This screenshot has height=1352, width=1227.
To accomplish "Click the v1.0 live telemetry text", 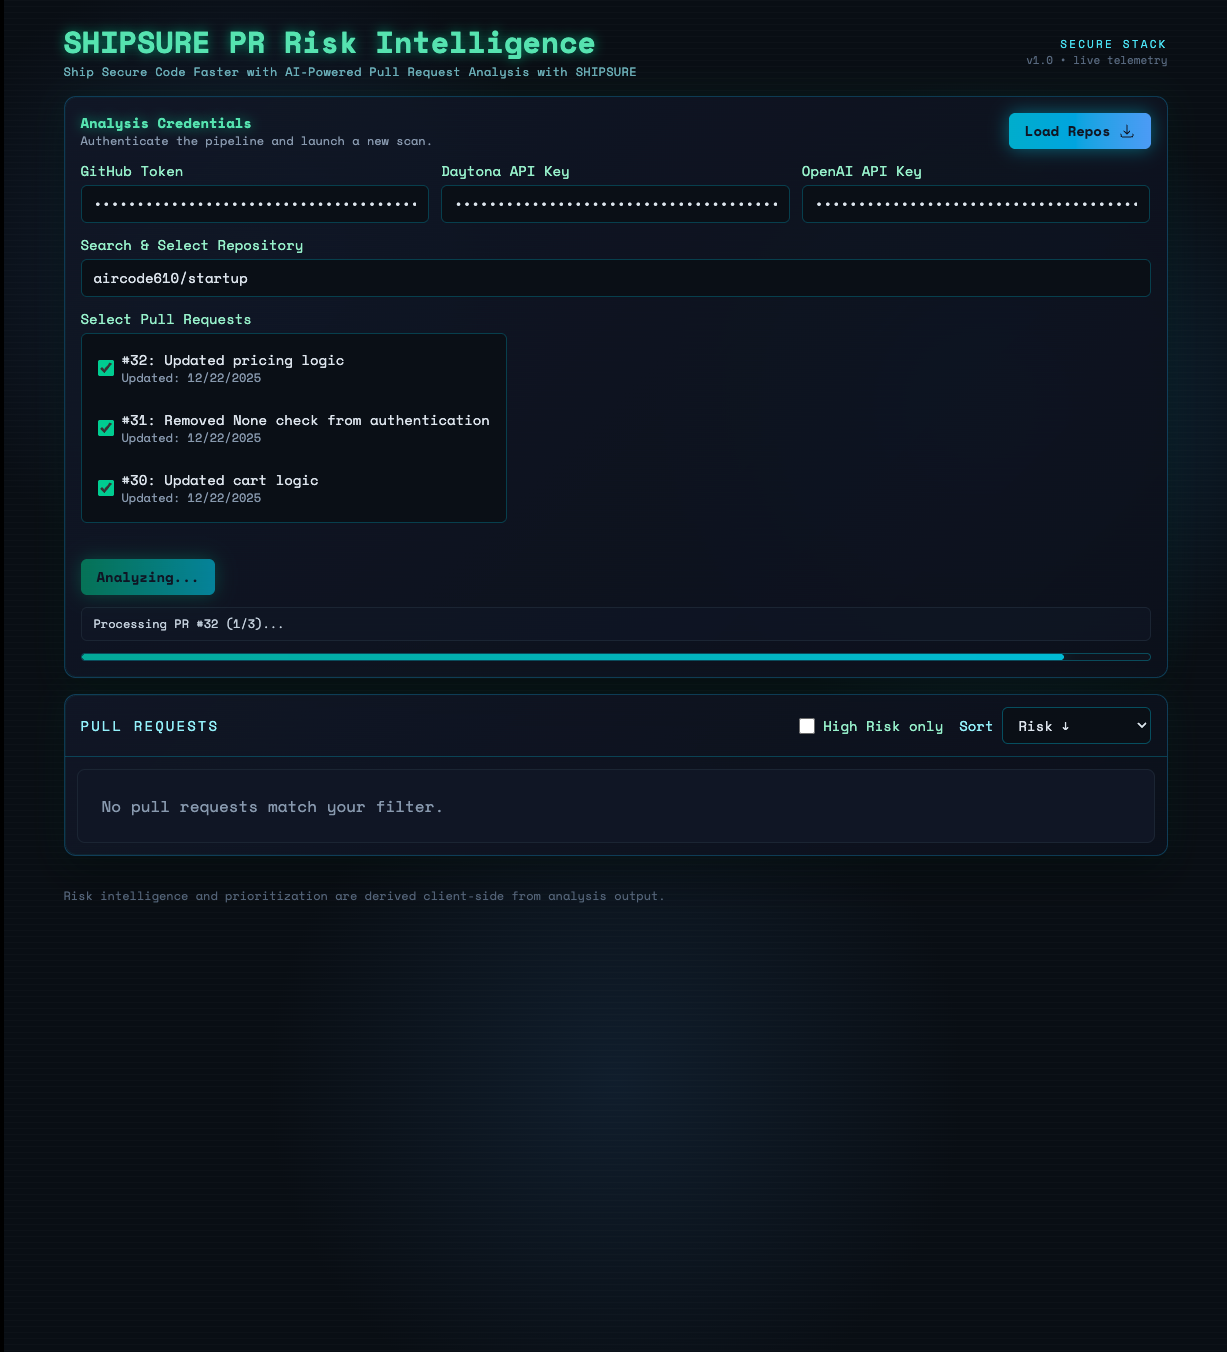I will click(1096, 60).
